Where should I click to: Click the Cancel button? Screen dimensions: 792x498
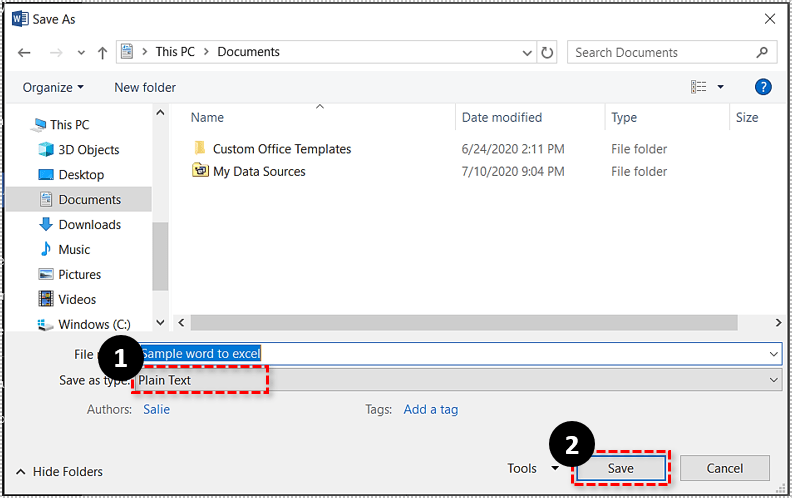(725, 468)
